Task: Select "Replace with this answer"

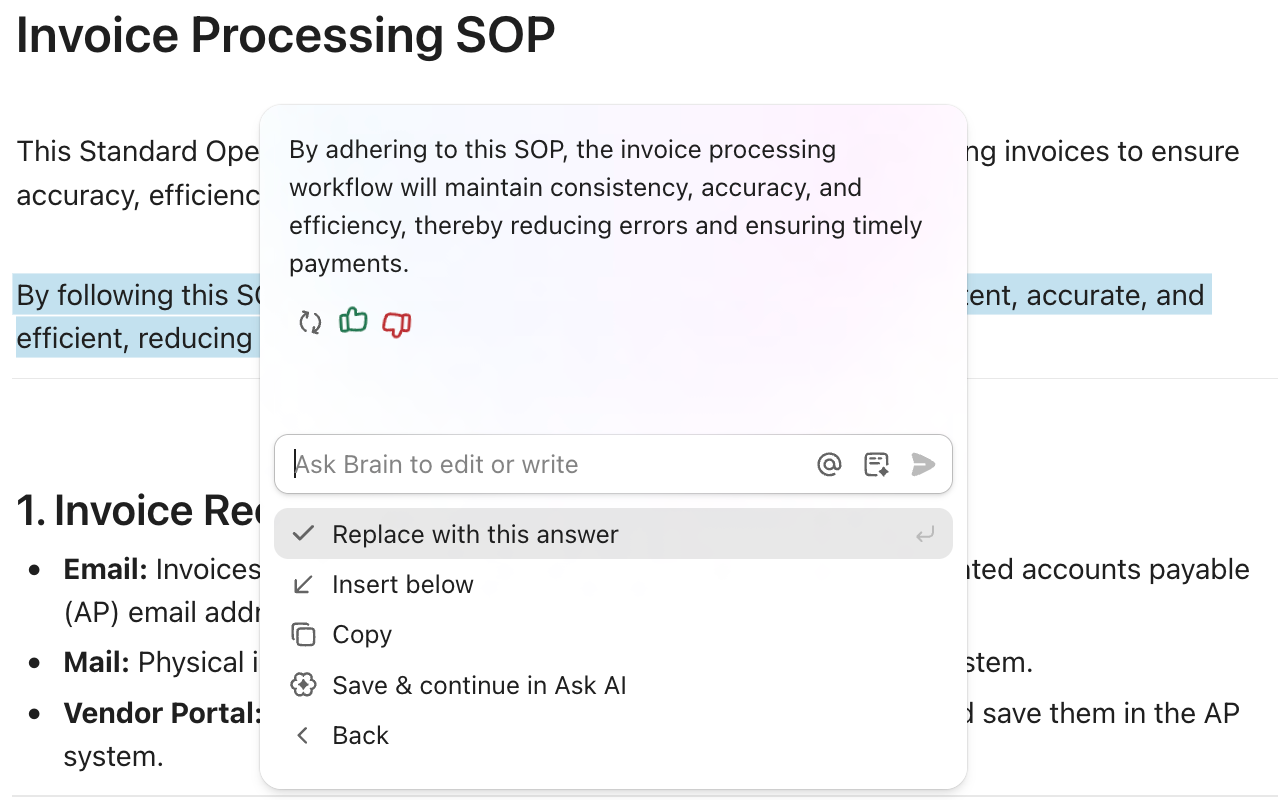Action: point(475,534)
